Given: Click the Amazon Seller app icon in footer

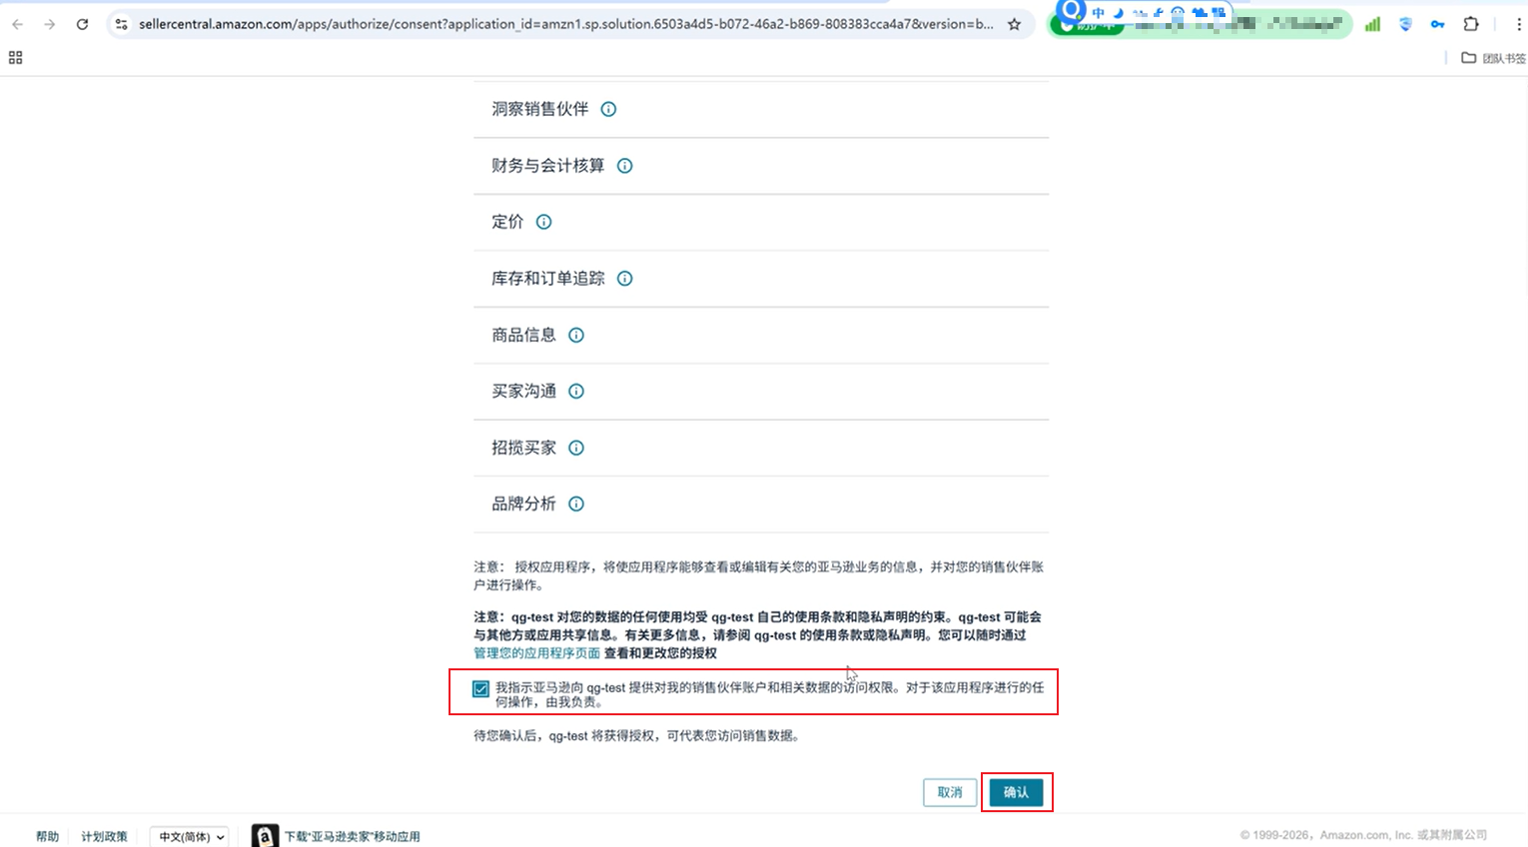Looking at the screenshot, I should pos(265,836).
